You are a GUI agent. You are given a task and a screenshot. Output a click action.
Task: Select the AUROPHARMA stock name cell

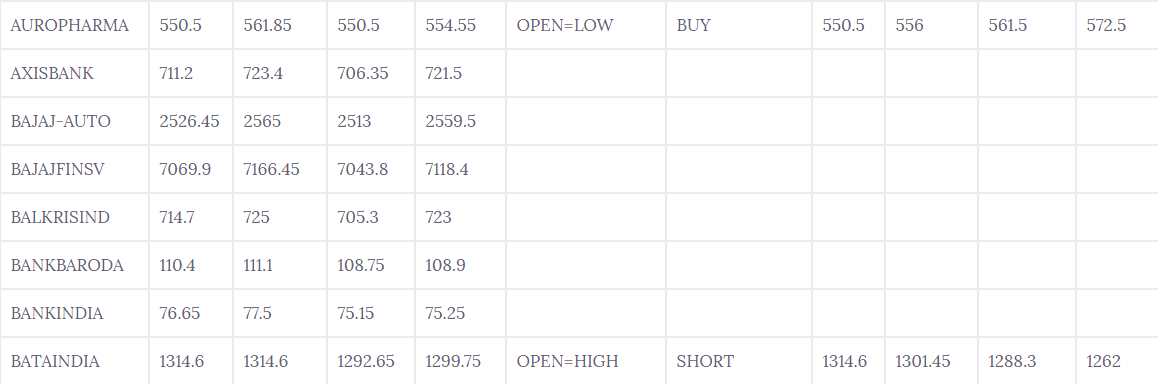(75, 25)
